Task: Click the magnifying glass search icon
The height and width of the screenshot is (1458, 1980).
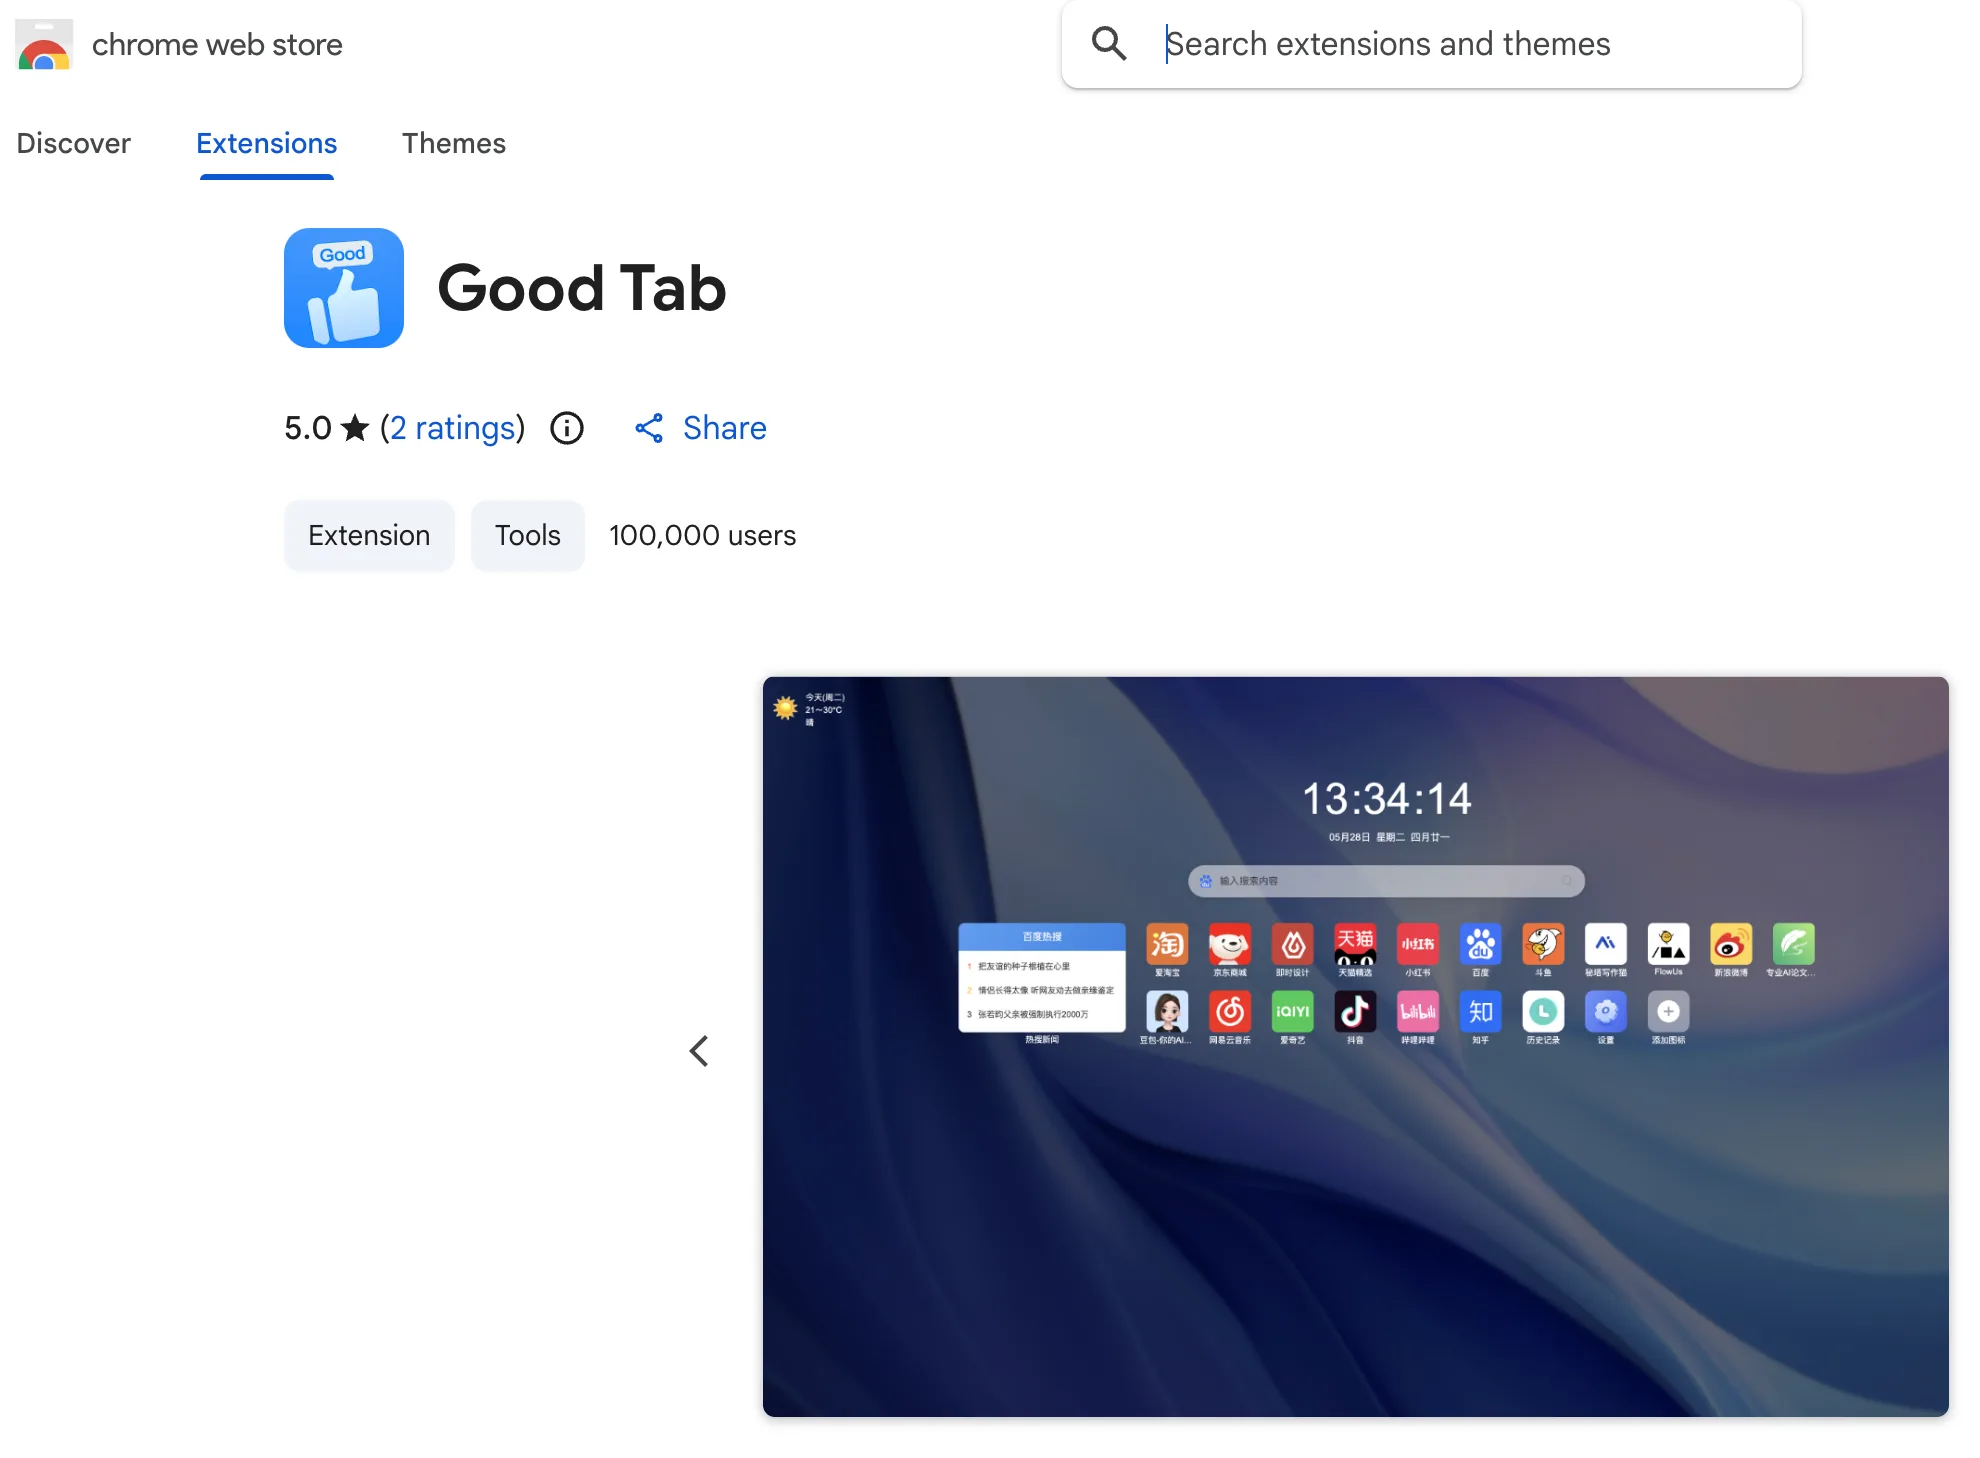Action: pos(1108,44)
